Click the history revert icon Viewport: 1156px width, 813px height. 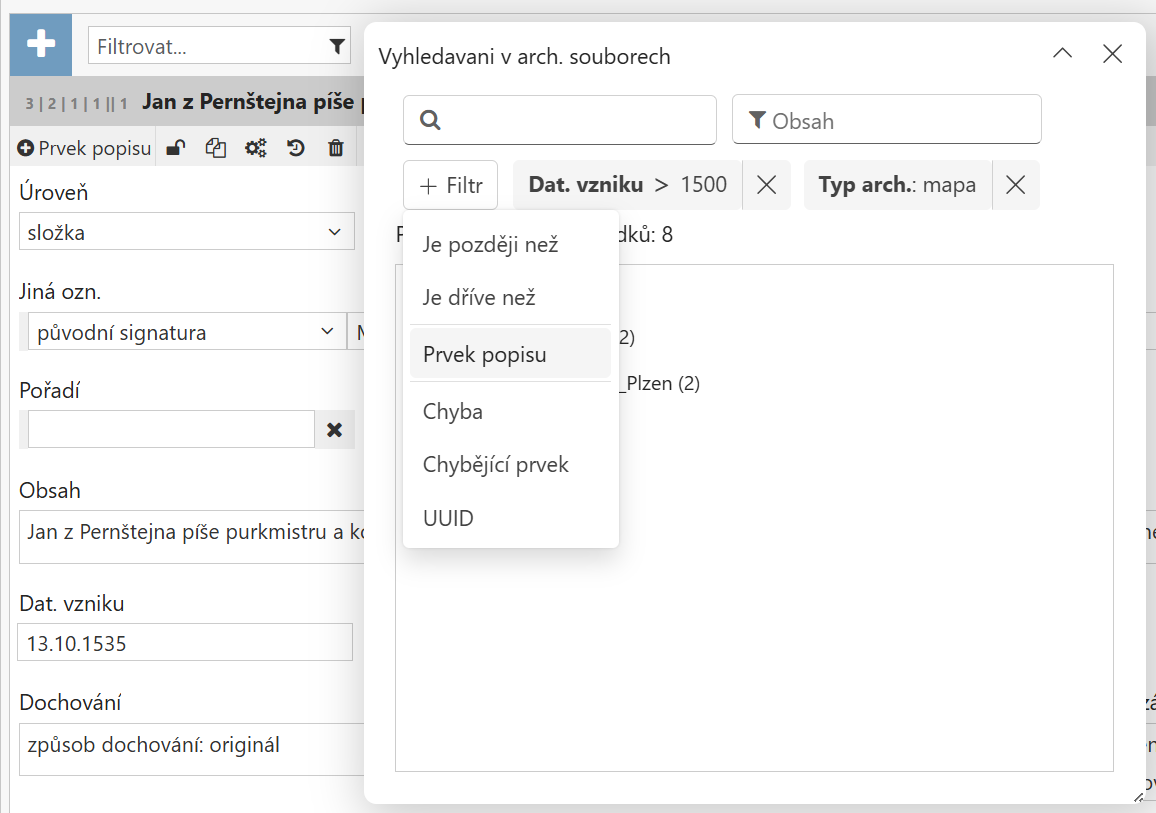[296, 149]
